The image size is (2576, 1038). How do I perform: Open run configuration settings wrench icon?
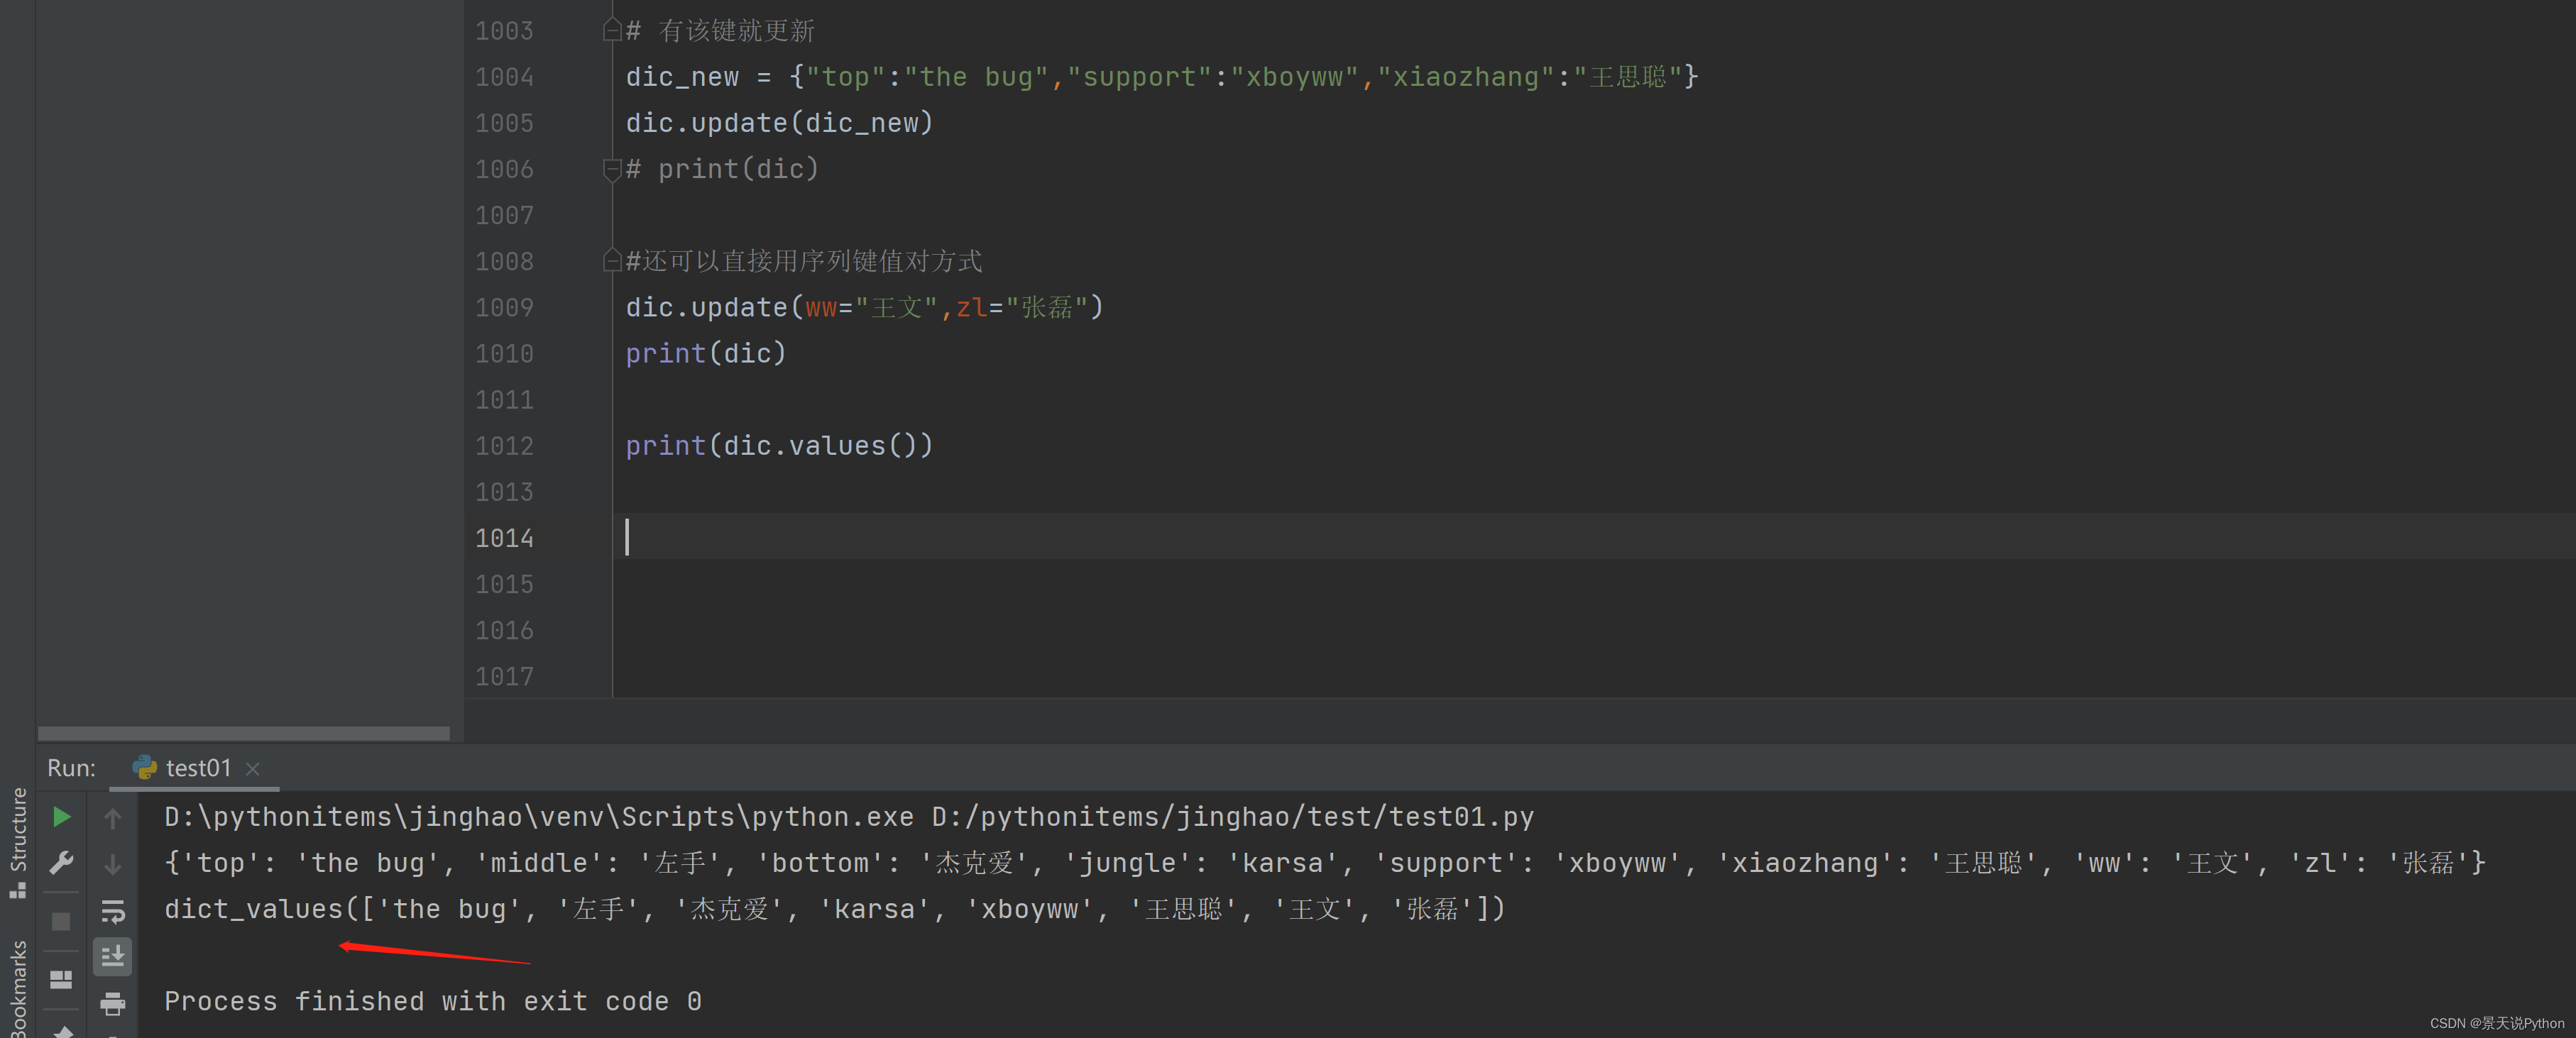click(x=61, y=863)
